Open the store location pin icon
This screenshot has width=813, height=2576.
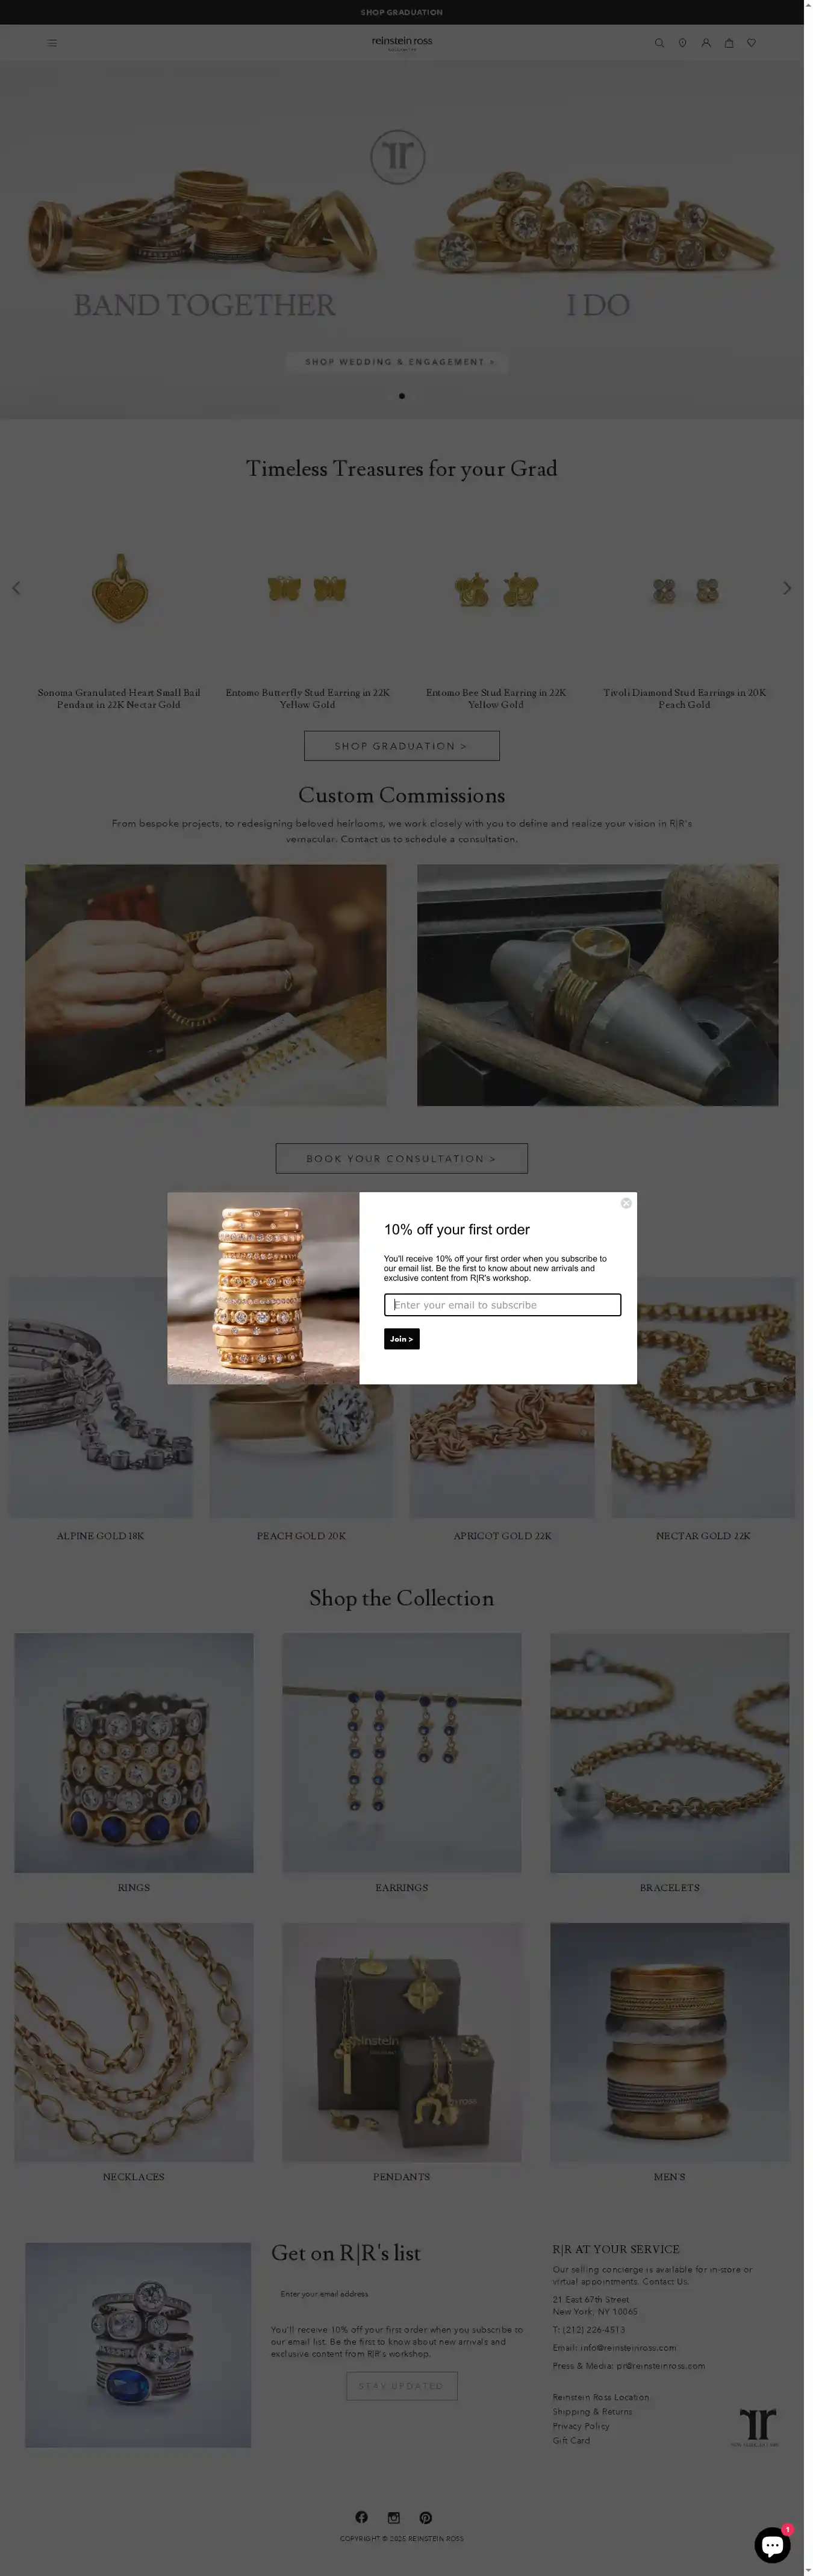[x=682, y=43]
